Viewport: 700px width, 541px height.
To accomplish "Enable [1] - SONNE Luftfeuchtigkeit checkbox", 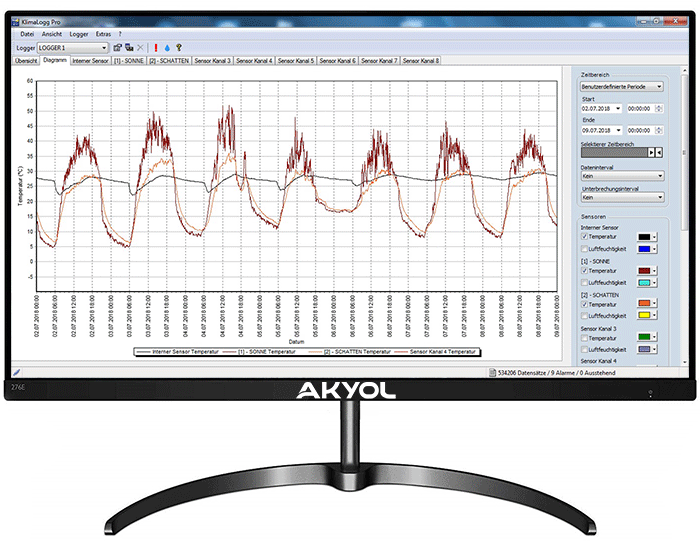I will 584,283.
